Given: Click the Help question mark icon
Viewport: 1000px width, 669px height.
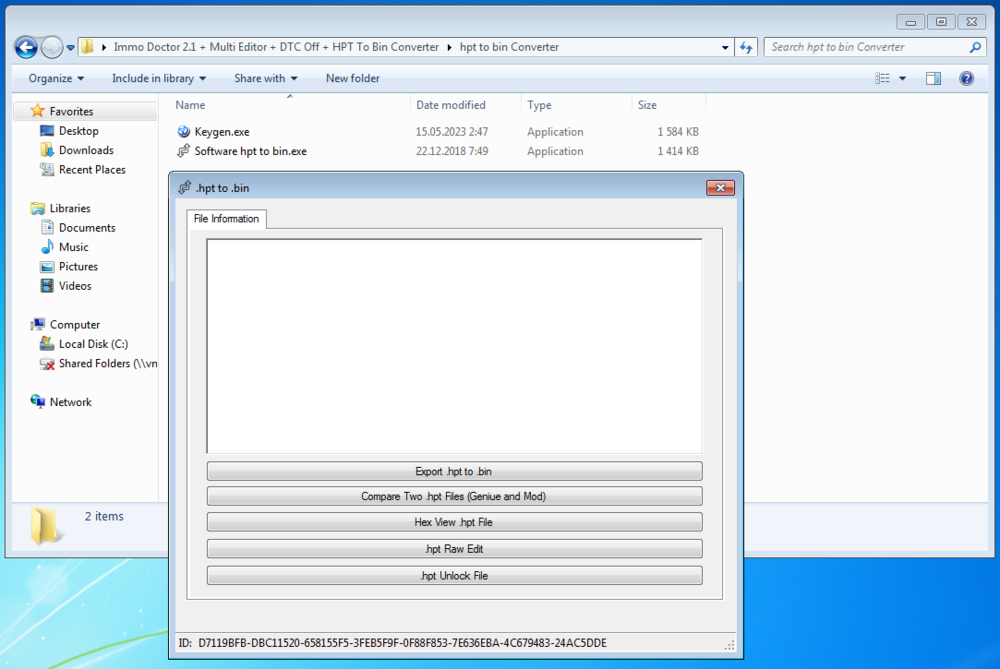Looking at the screenshot, I should [x=966, y=78].
